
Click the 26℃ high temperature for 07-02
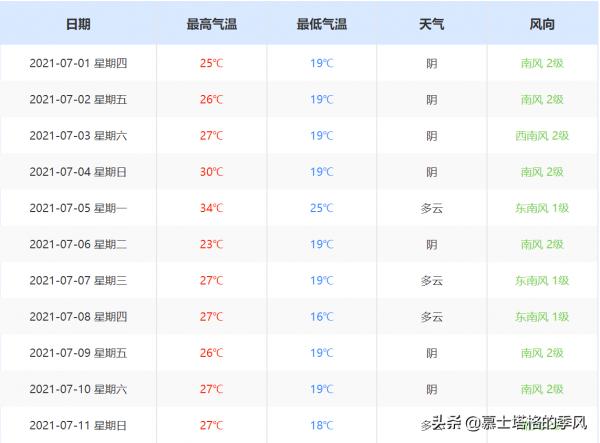click(x=211, y=99)
